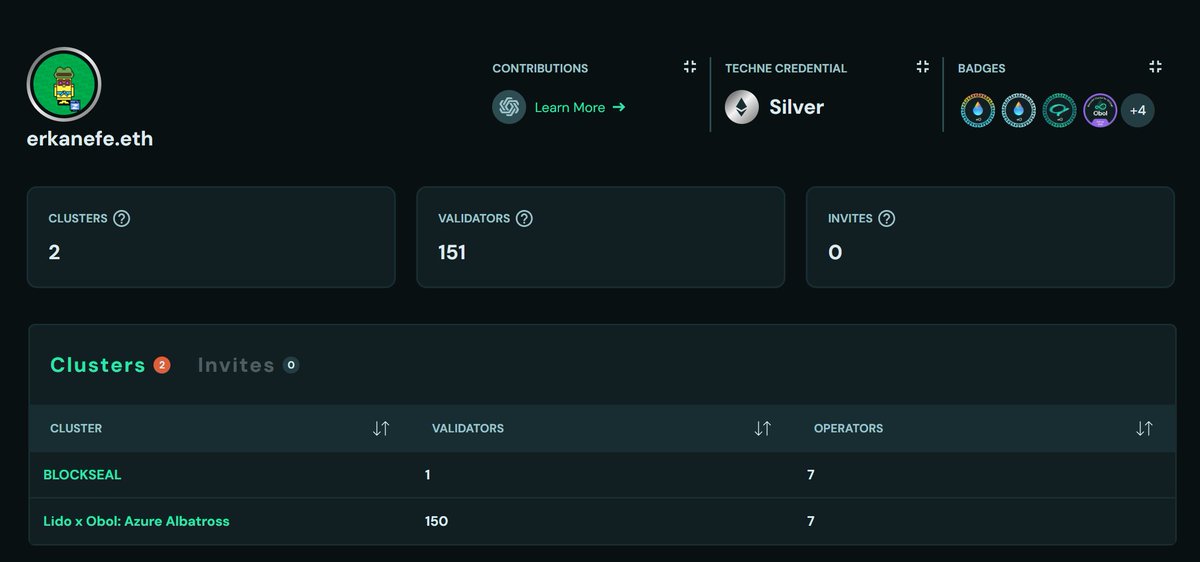Screen dimensions: 1200x562
Task: Click the erkanefe.eth username
Action: tap(90, 139)
